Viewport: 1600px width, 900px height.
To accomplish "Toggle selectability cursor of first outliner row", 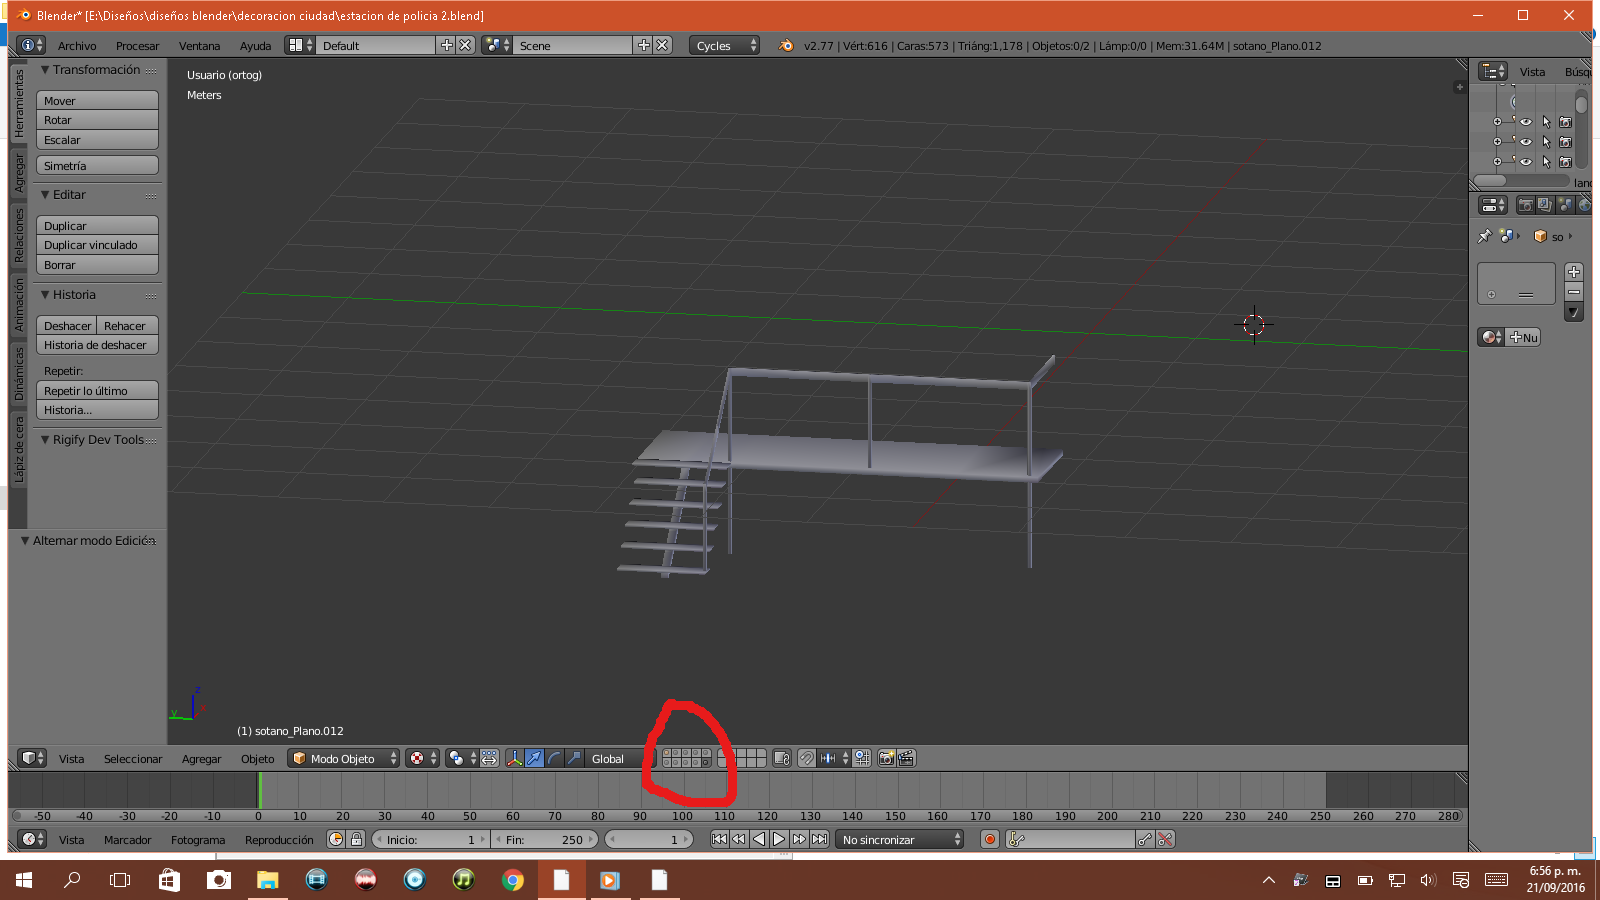I will [x=1546, y=122].
